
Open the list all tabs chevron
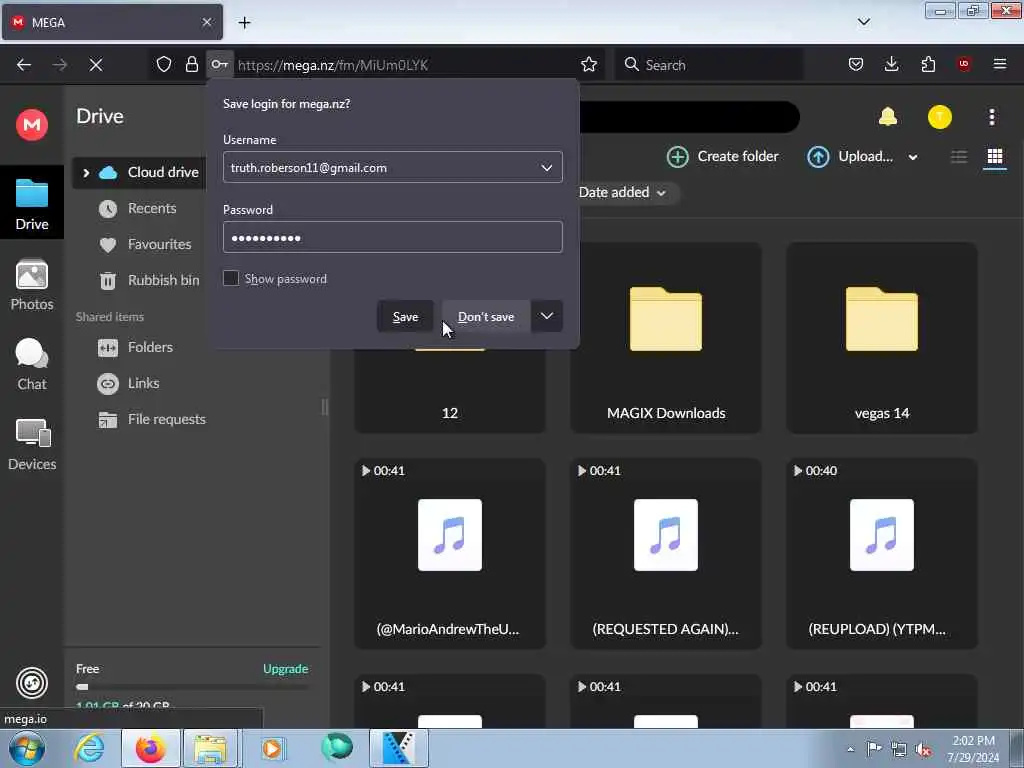[863, 22]
